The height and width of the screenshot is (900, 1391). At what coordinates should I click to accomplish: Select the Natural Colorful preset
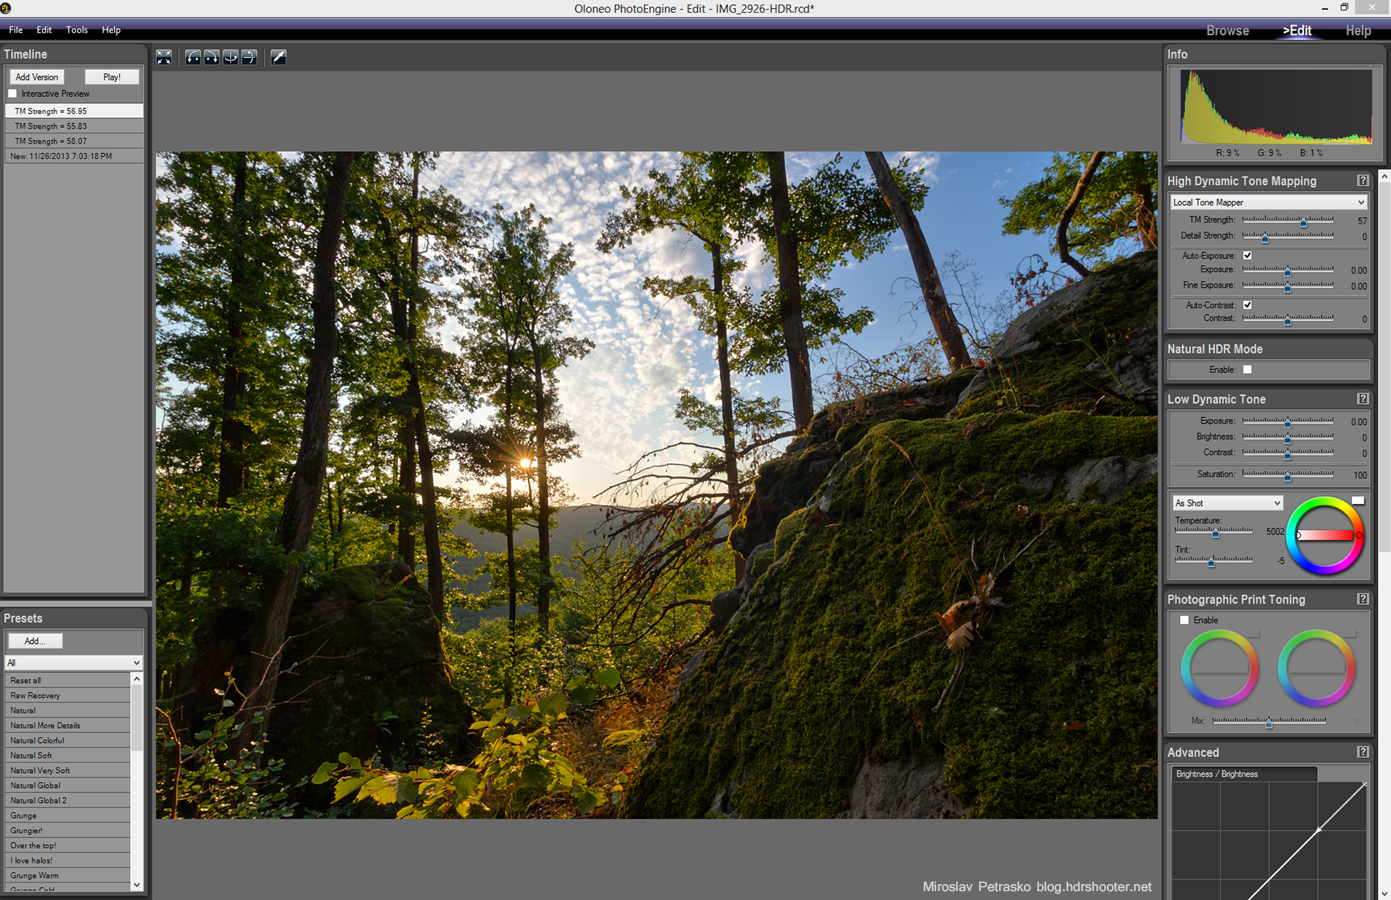click(37, 740)
